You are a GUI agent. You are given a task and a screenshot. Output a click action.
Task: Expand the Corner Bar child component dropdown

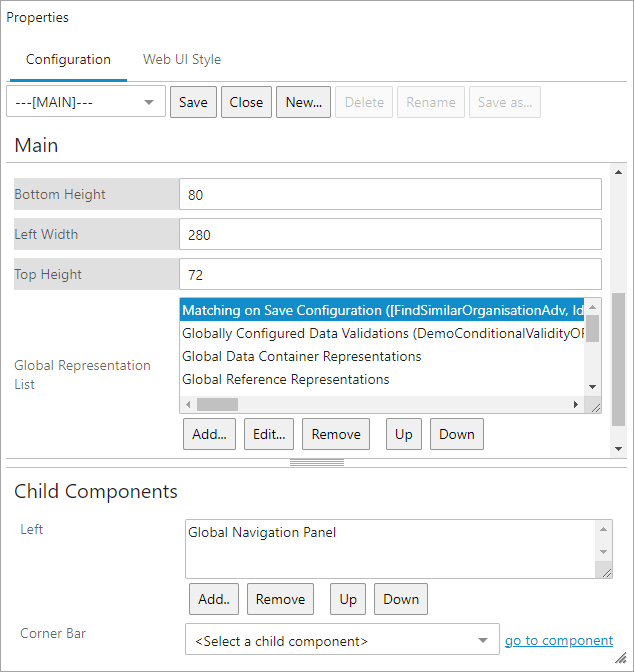tap(342, 641)
